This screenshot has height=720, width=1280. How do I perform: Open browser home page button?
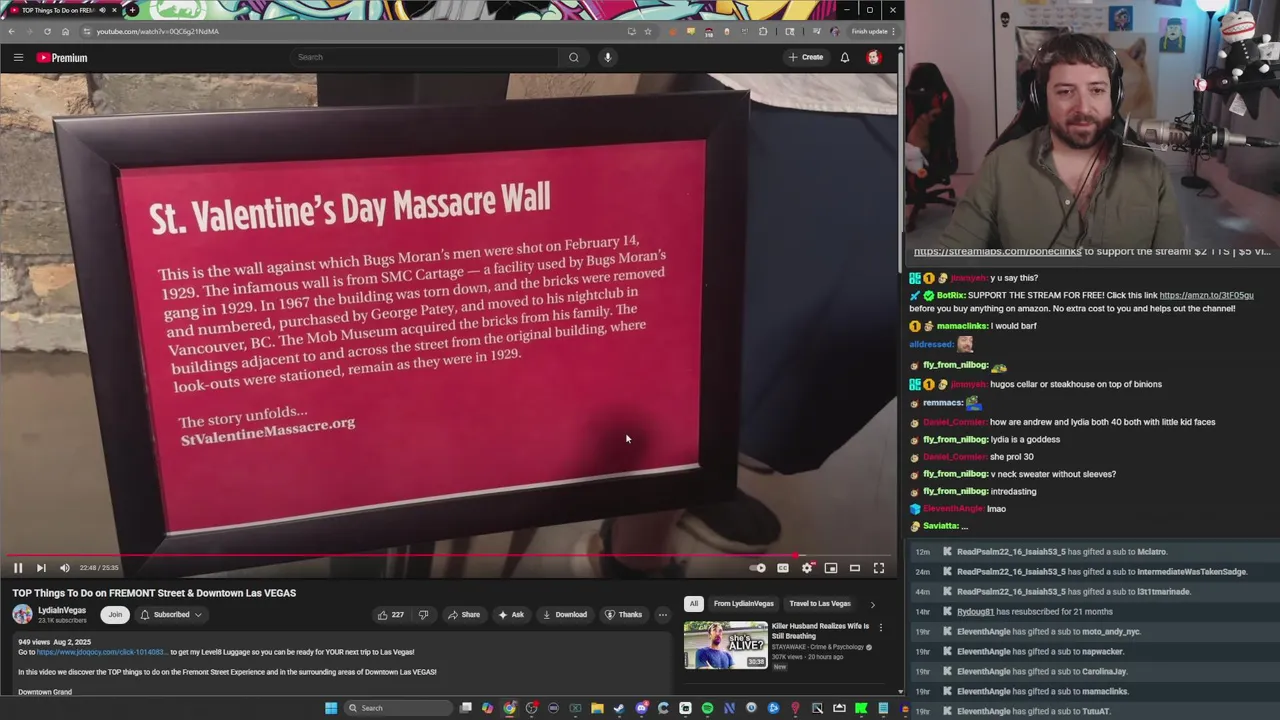65,31
